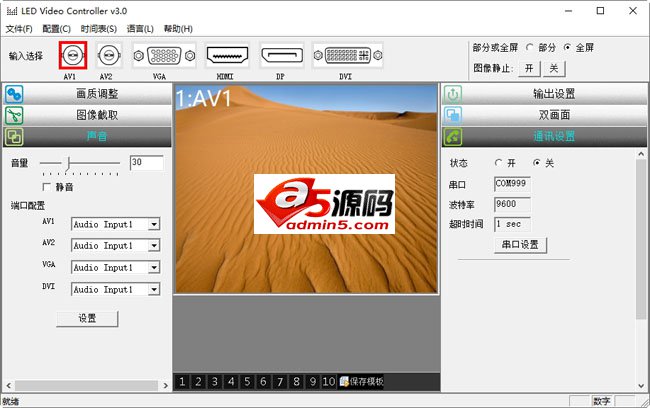Click 图像静止 关 button
This screenshot has height=408, width=650.
pos(554,68)
